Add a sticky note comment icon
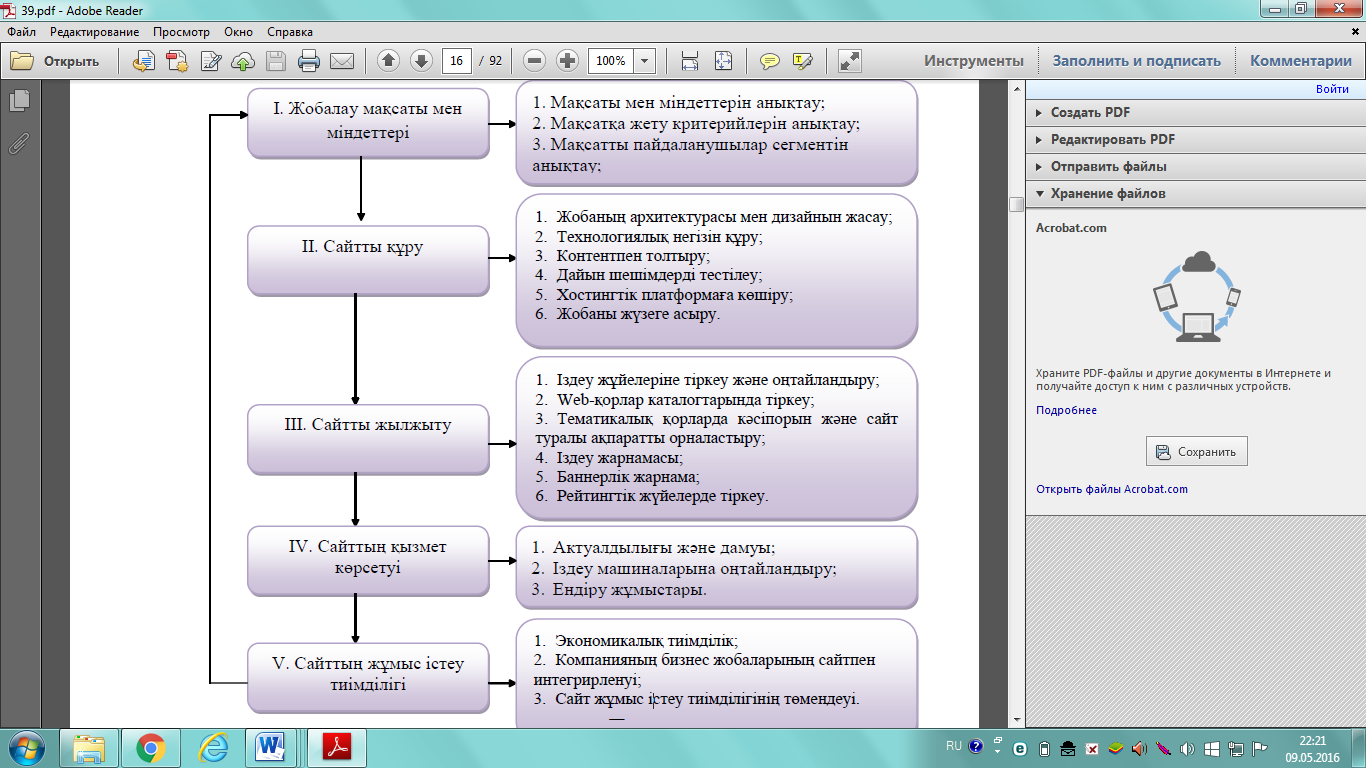The image size is (1366, 768). click(x=769, y=61)
